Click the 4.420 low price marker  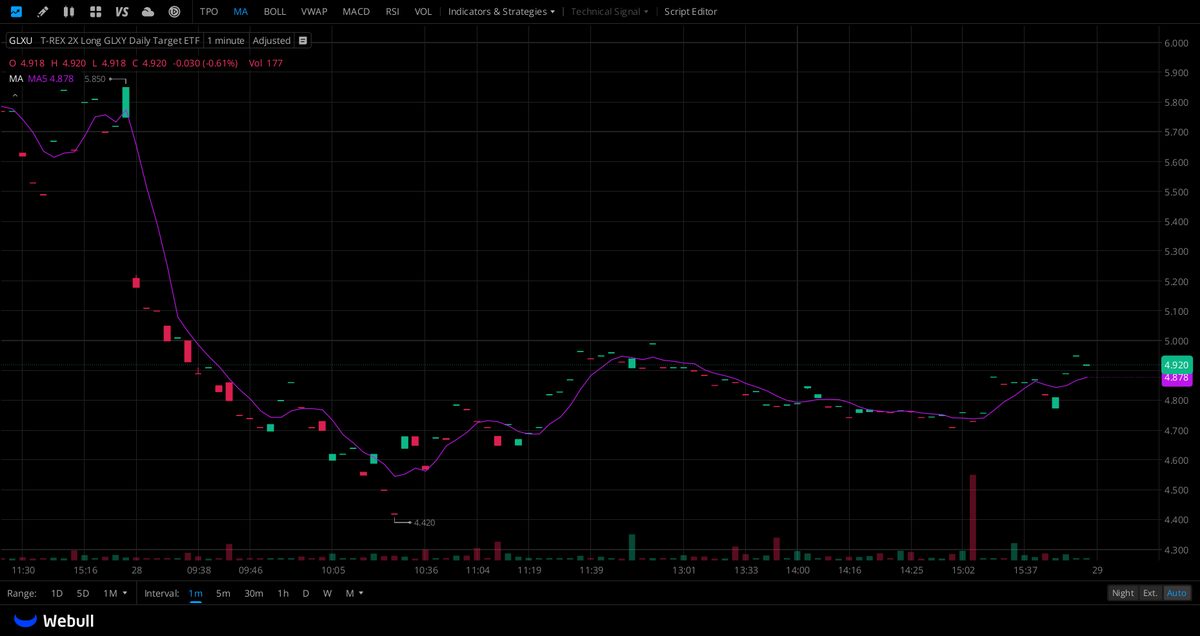point(424,523)
